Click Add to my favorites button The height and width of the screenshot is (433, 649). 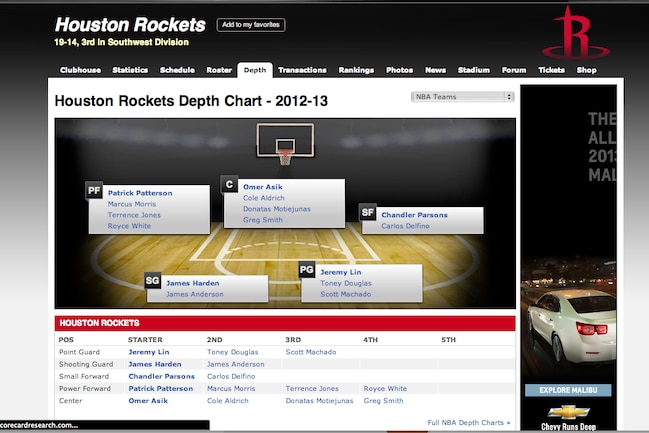251,25
